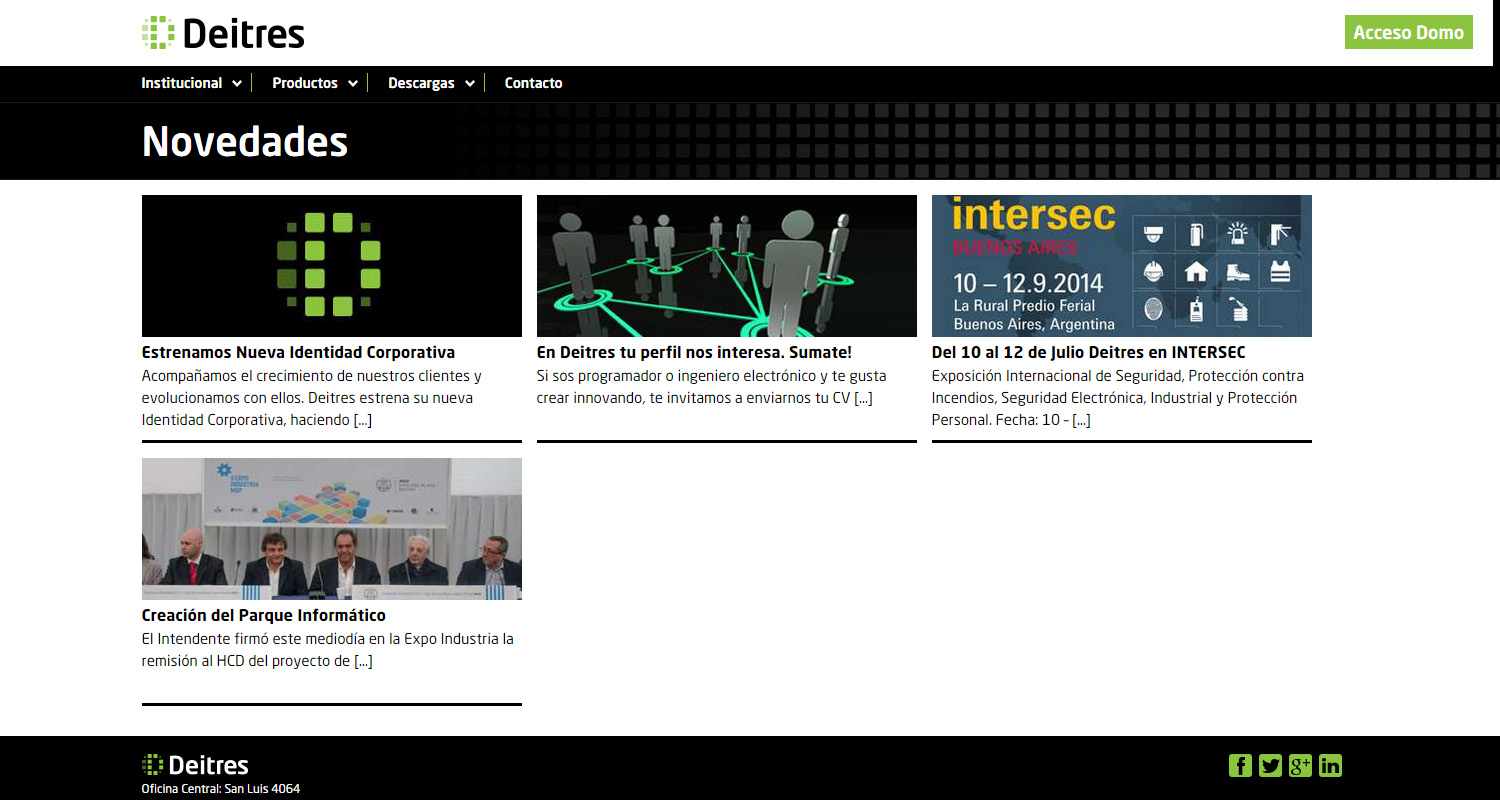This screenshot has width=1500, height=800.
Task: Open the Institucional menu
Action: [x=182, y=83]
